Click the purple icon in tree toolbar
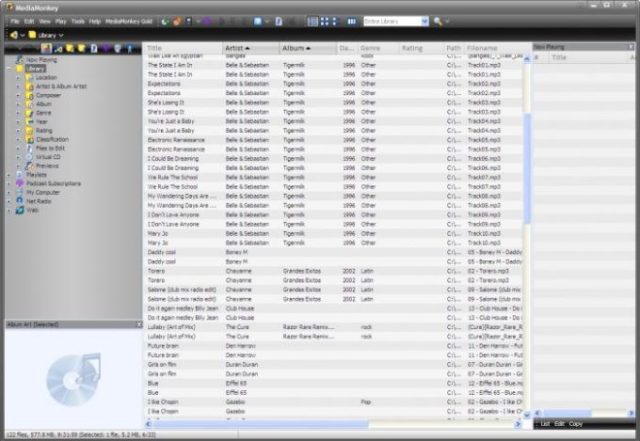The width and height of the screenshot is (640, 441). (x=106, y=49)
